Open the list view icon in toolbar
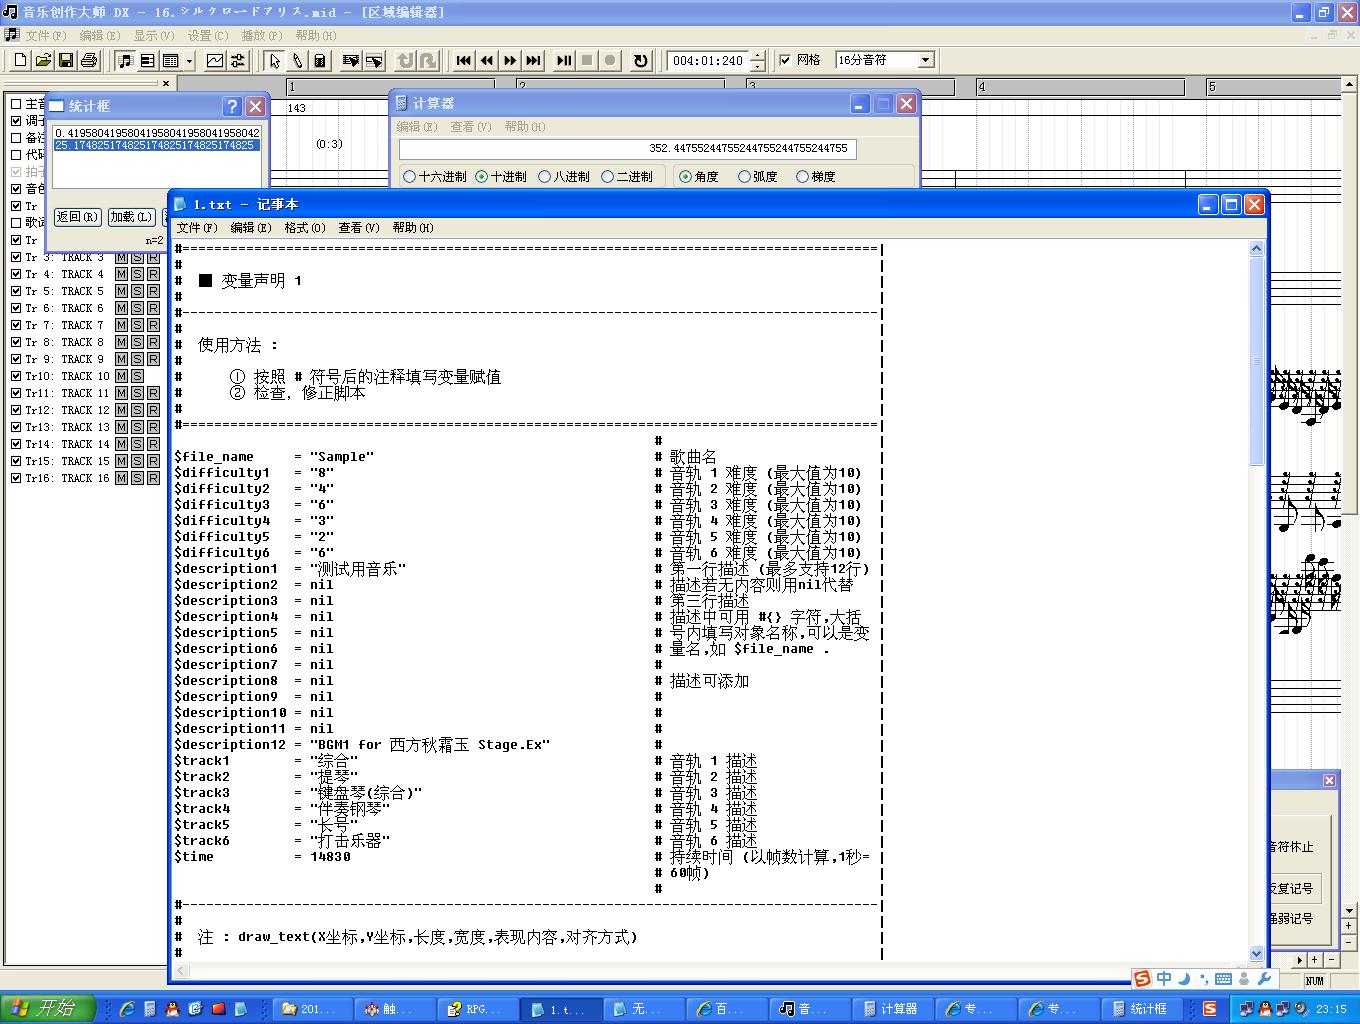 coord(171,61)
